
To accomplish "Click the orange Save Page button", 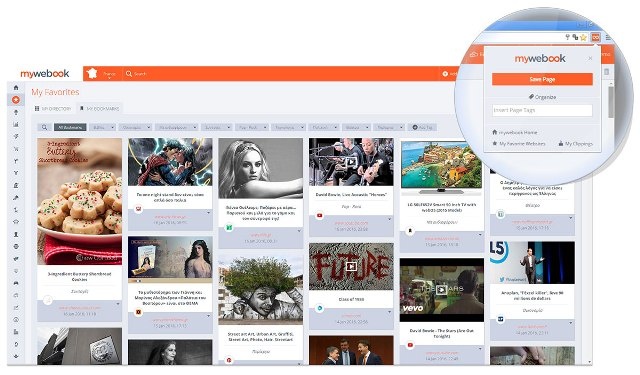I will click(x=542, y=79).
